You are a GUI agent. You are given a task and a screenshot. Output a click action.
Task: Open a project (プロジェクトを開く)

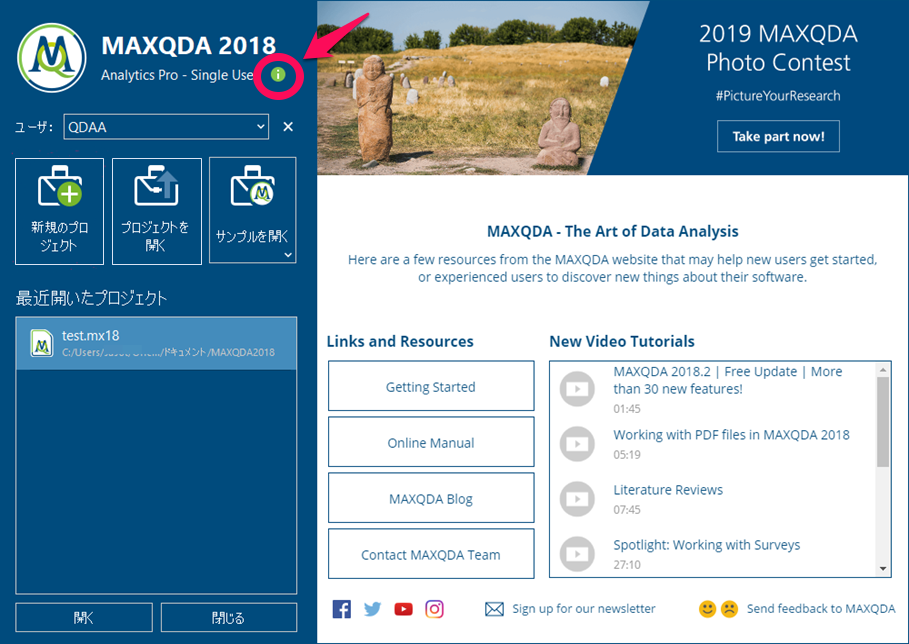pyautogui.click(x=157, y=211)
